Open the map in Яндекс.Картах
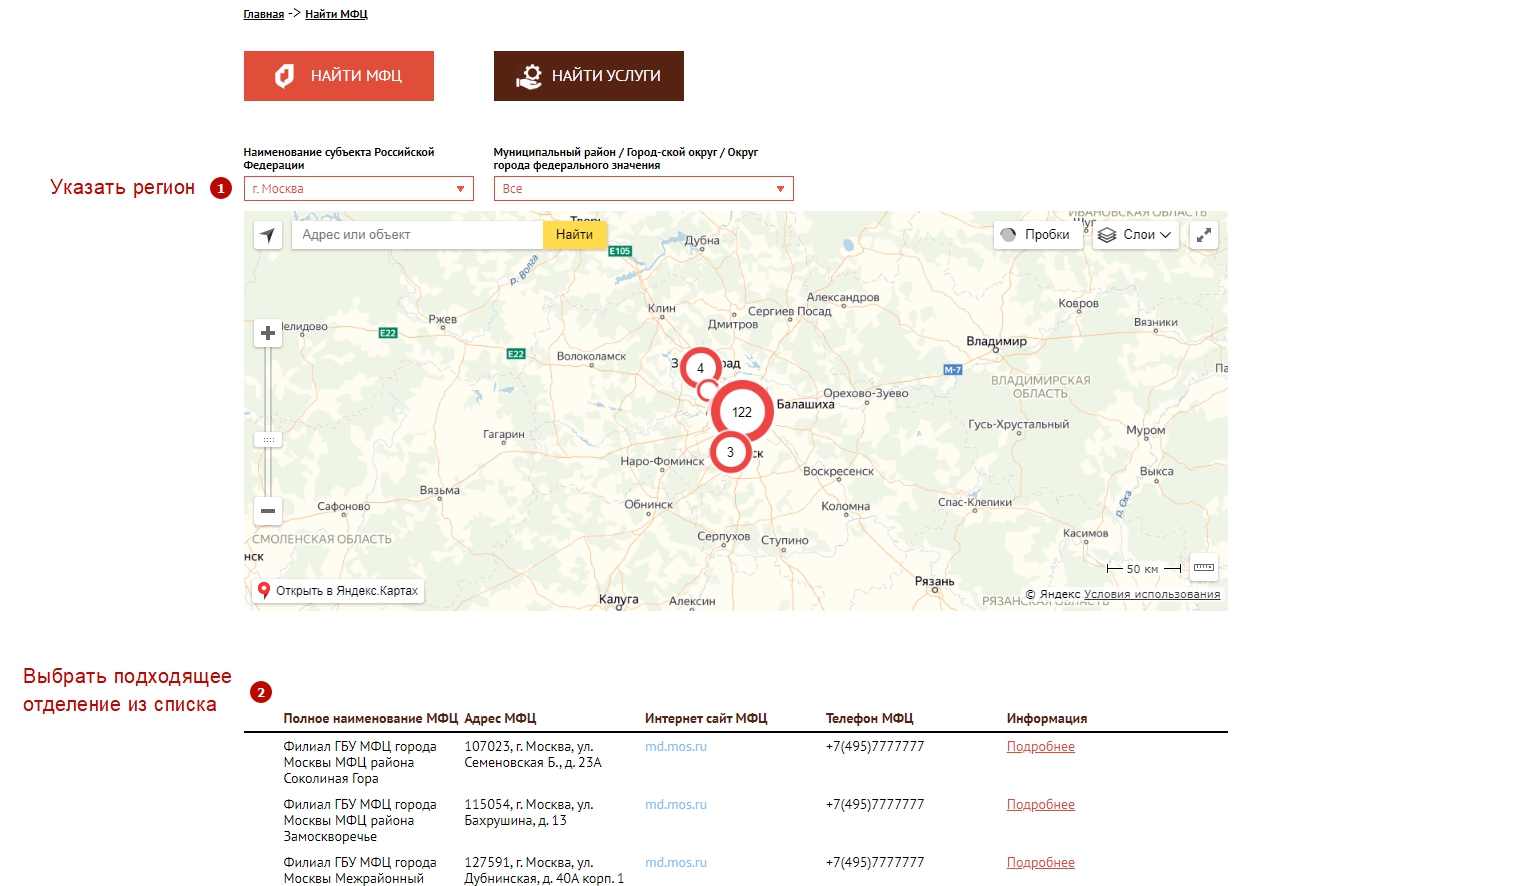The height and width of the screenshot is (886, 1523). tap(338, 591)
